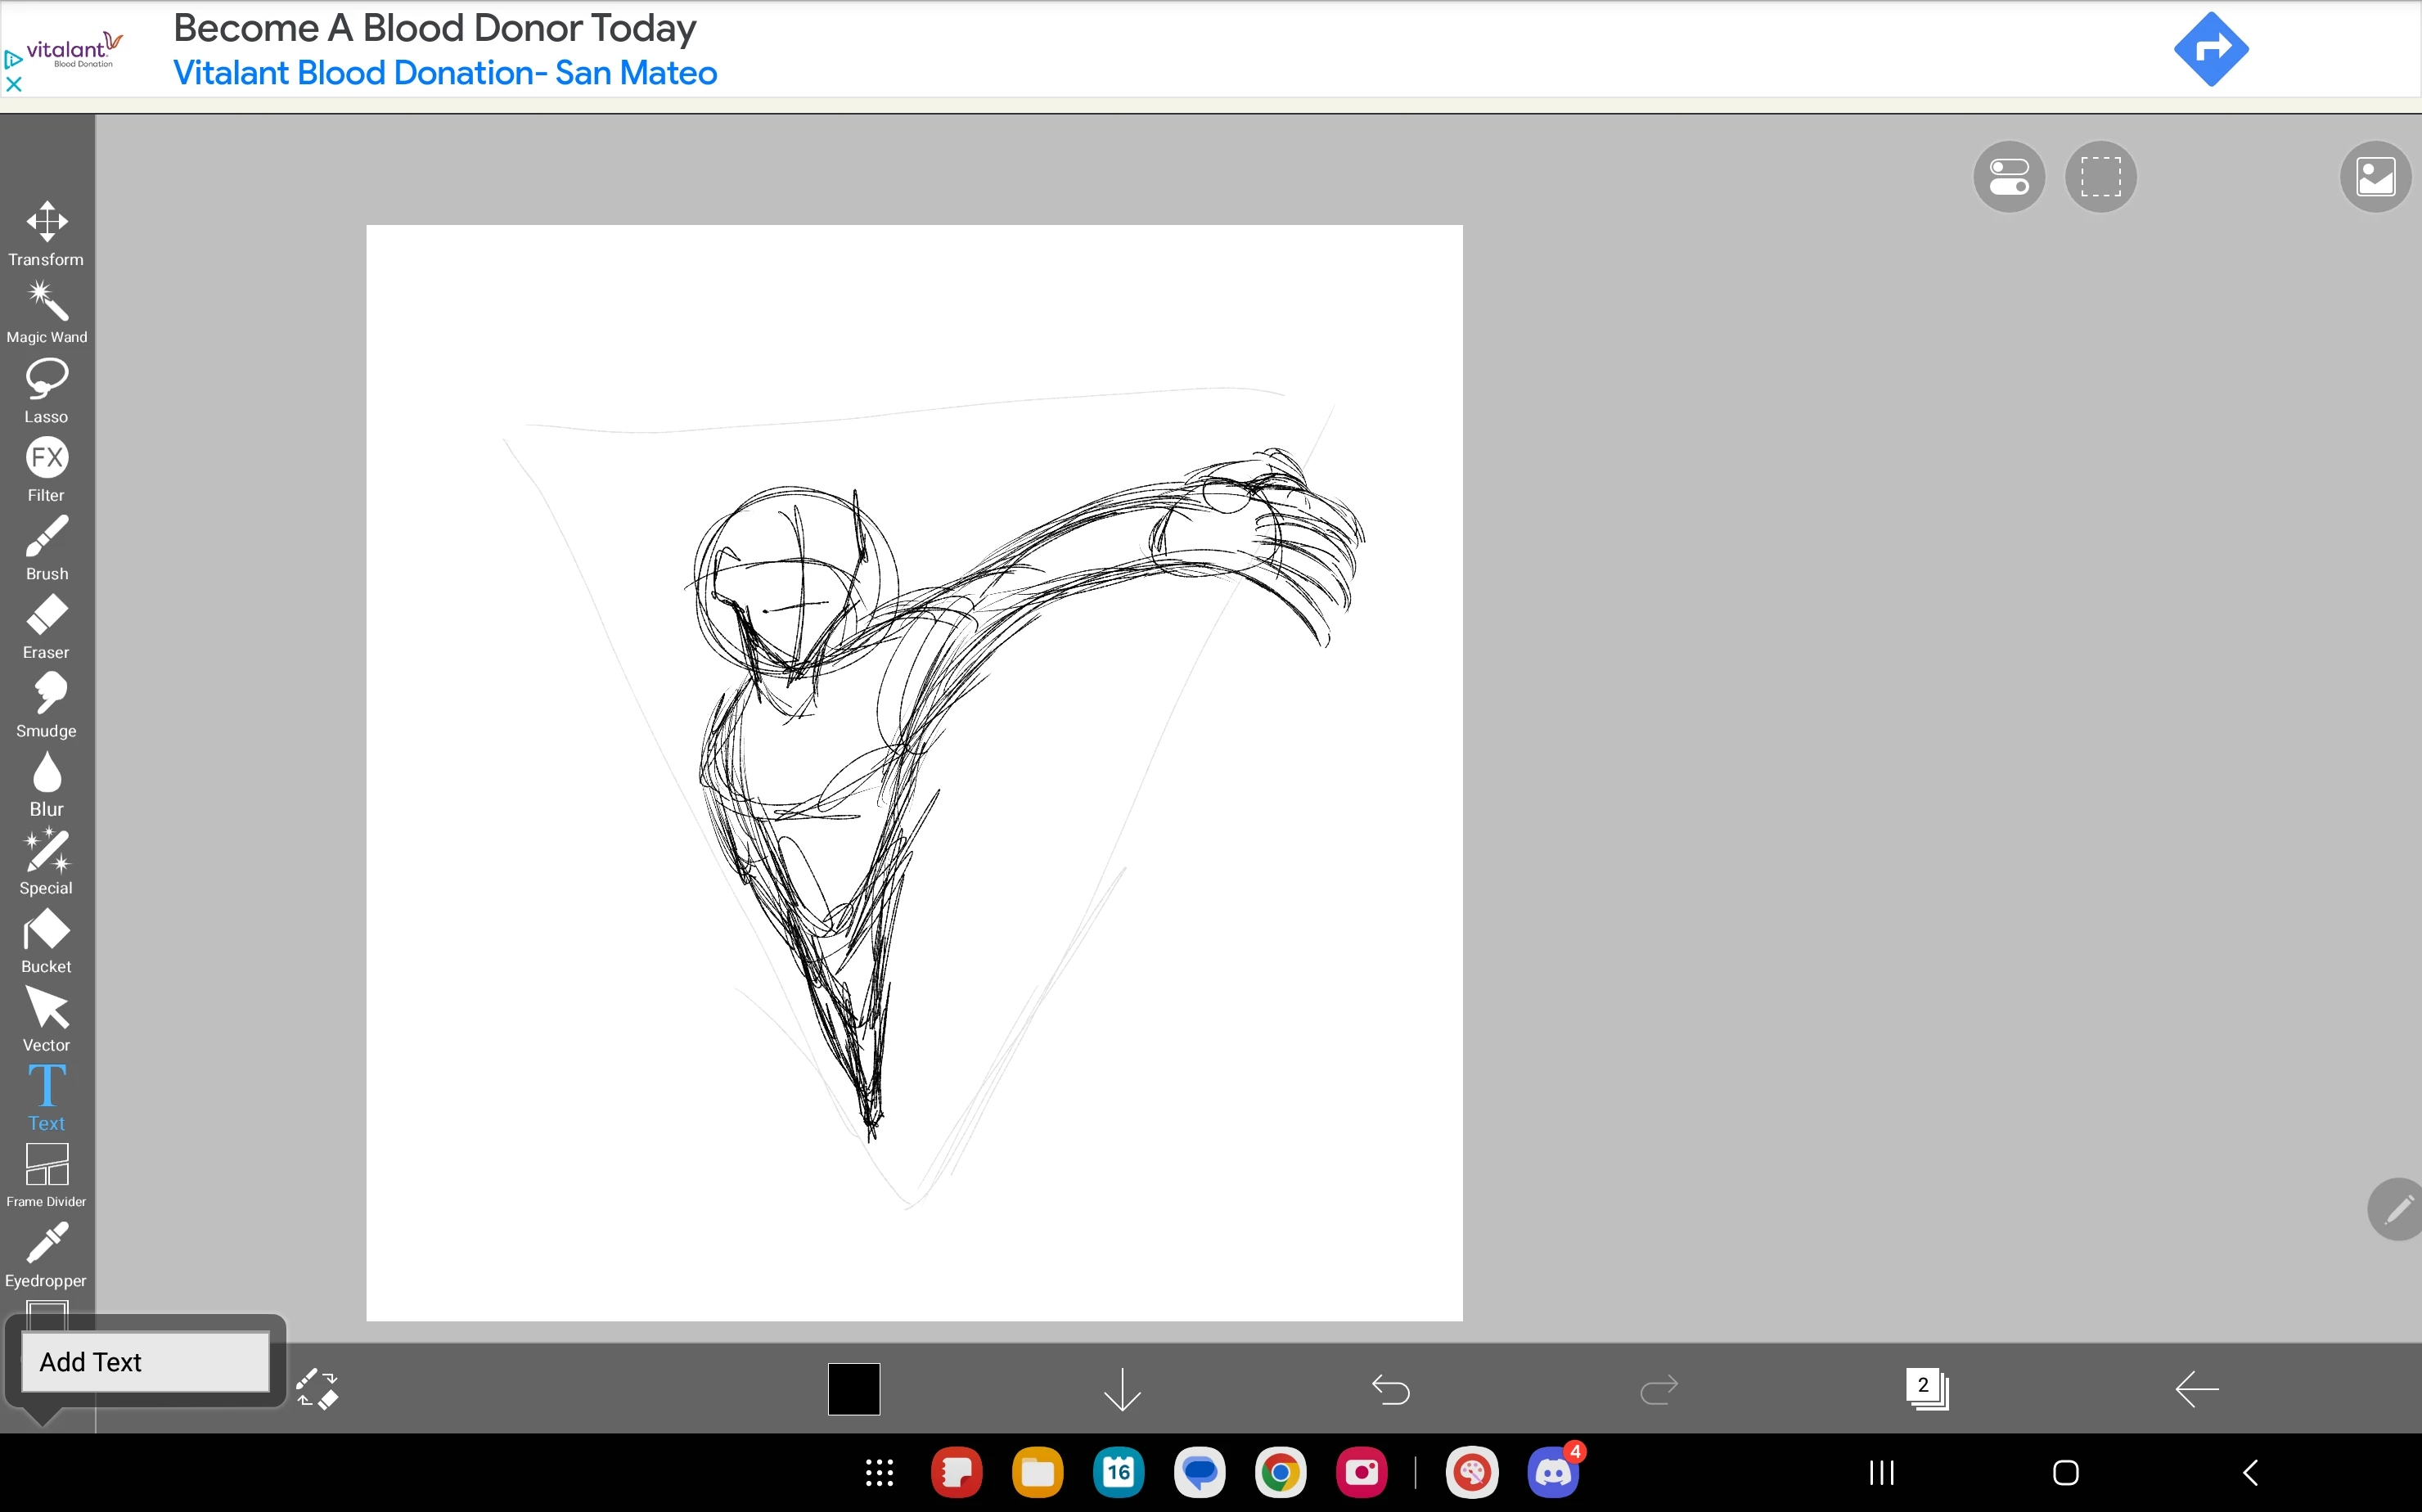This screenshot has width=2422, height=1512.
Task: Open the layers panel showing 2
Action: tap(1926, 1389)
